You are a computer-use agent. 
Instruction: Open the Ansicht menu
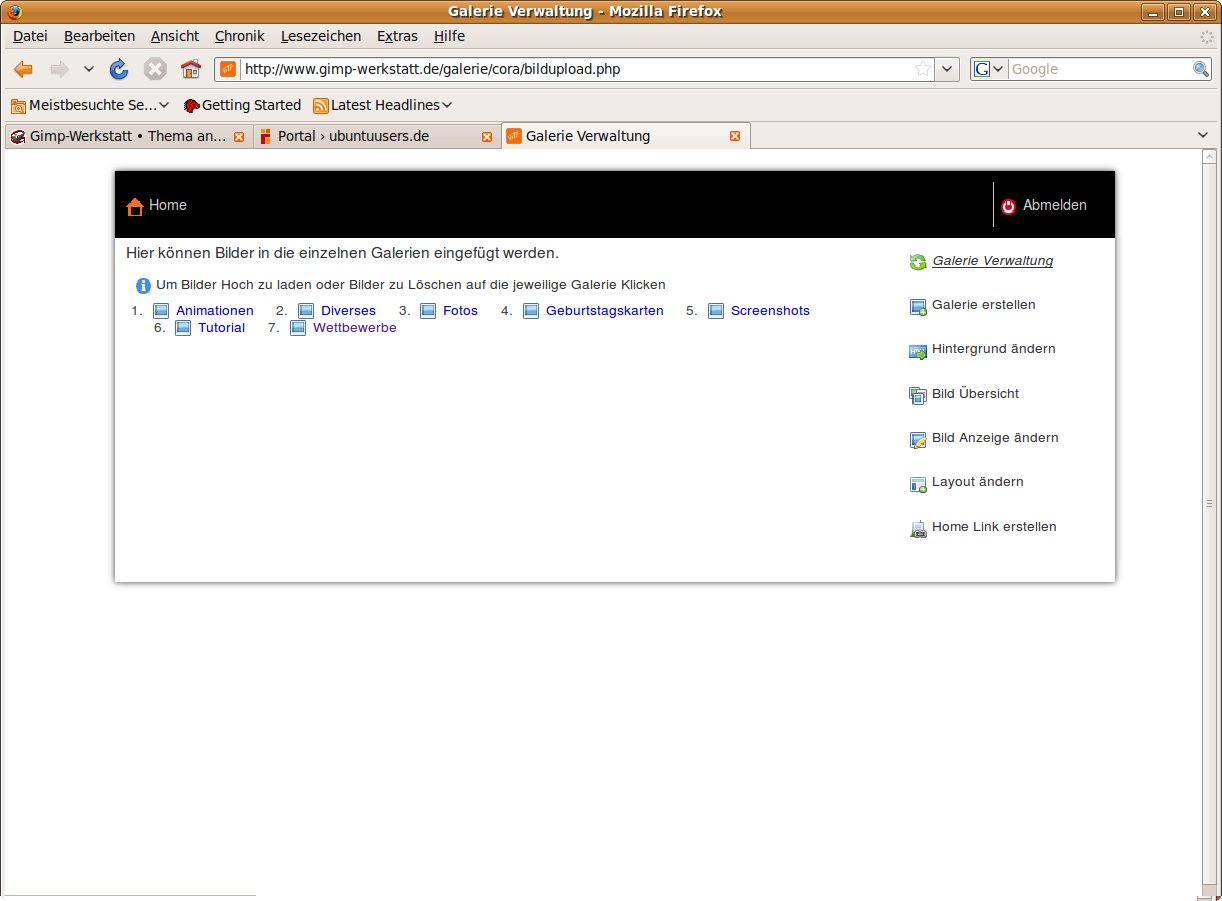point(175,36)
